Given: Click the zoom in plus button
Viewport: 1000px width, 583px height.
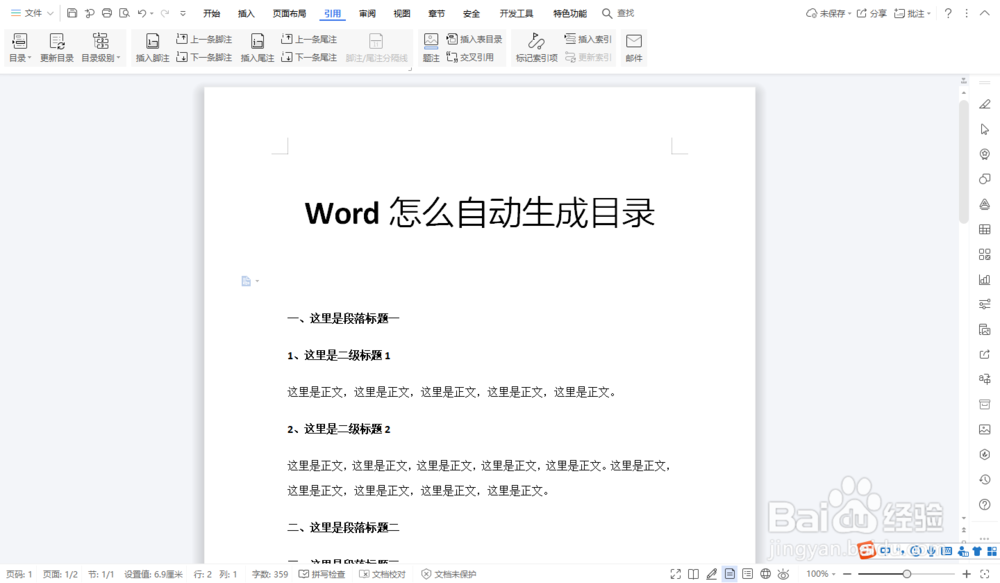Looking at the screenshot, I should coord(966,574).
